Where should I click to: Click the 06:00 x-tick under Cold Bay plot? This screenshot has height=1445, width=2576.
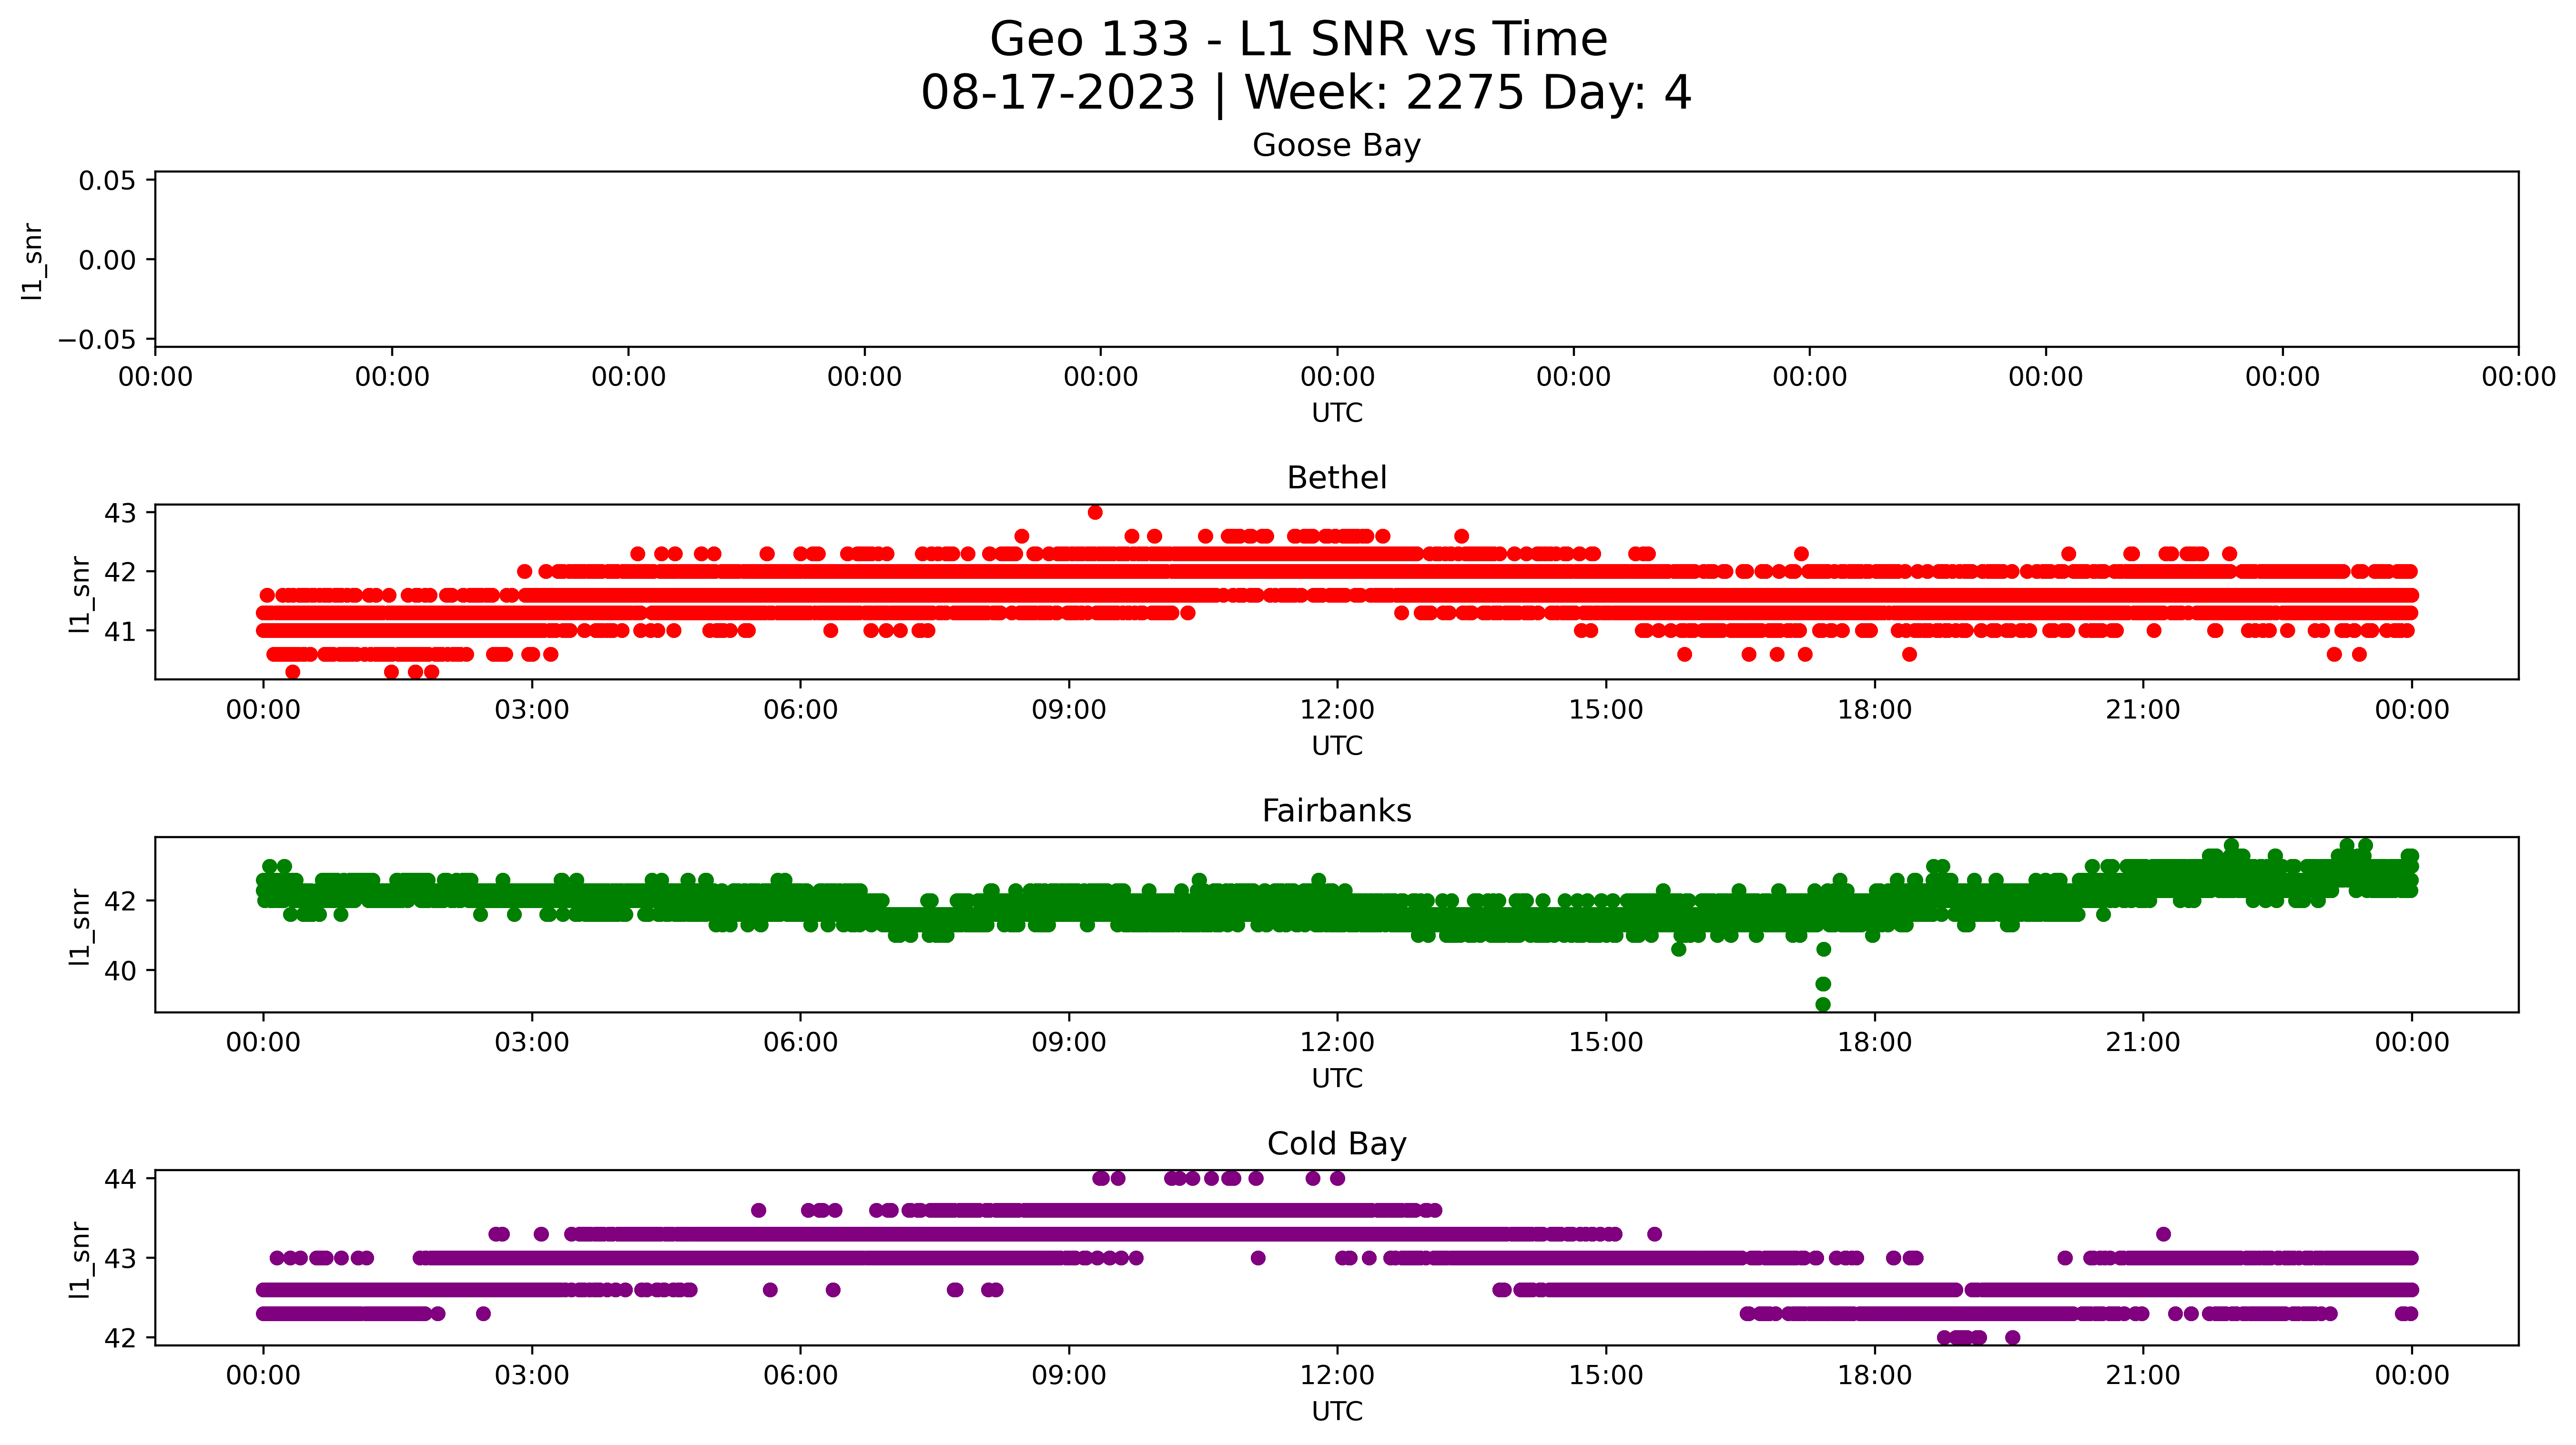click(800, 1376)
